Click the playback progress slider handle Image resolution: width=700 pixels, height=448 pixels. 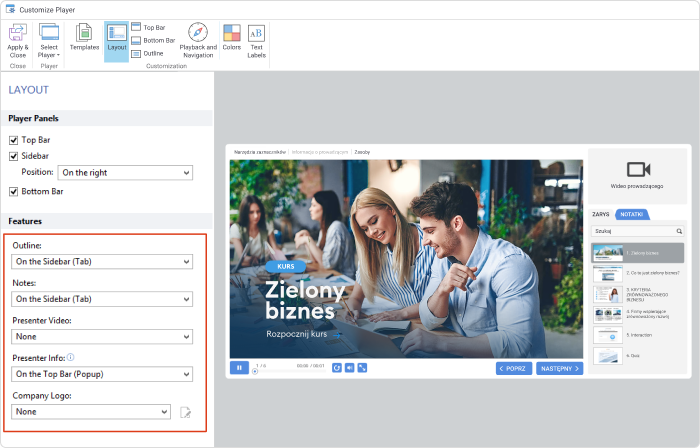pos(255,371)
